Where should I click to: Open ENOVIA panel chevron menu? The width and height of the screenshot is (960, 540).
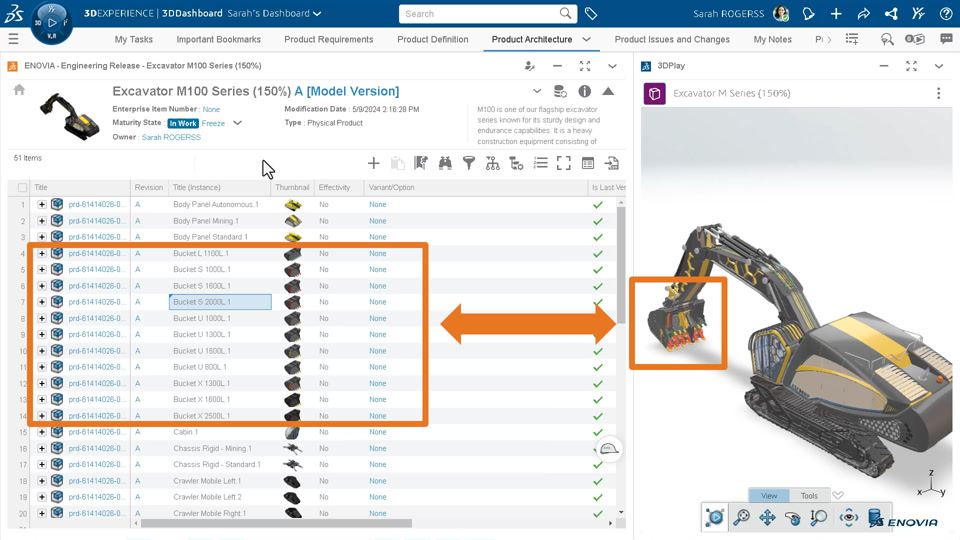(x=612, y=66)
